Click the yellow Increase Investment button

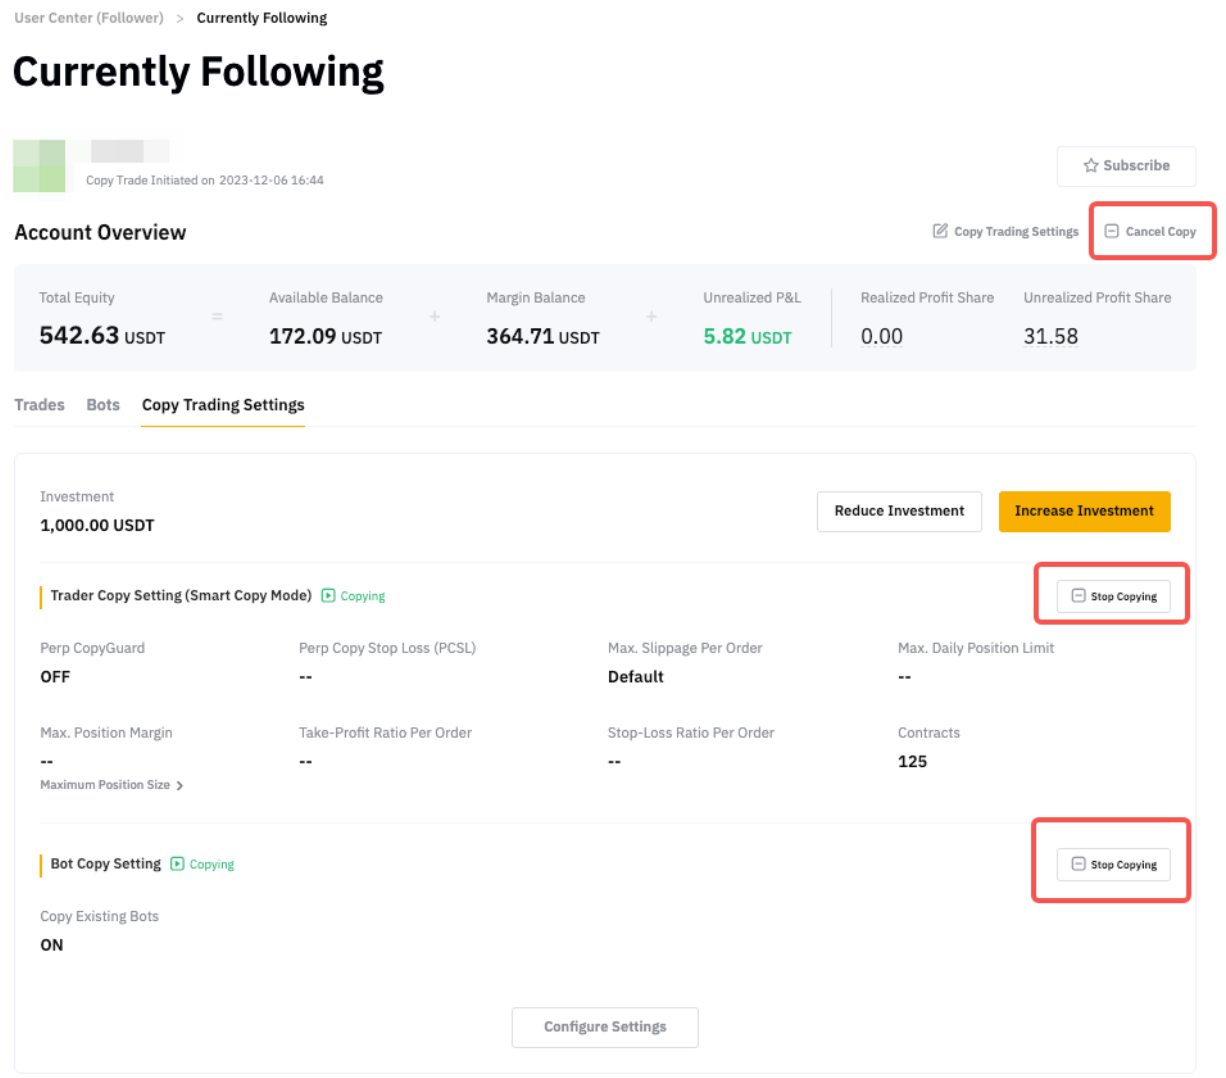click(x=1084, y=511)
